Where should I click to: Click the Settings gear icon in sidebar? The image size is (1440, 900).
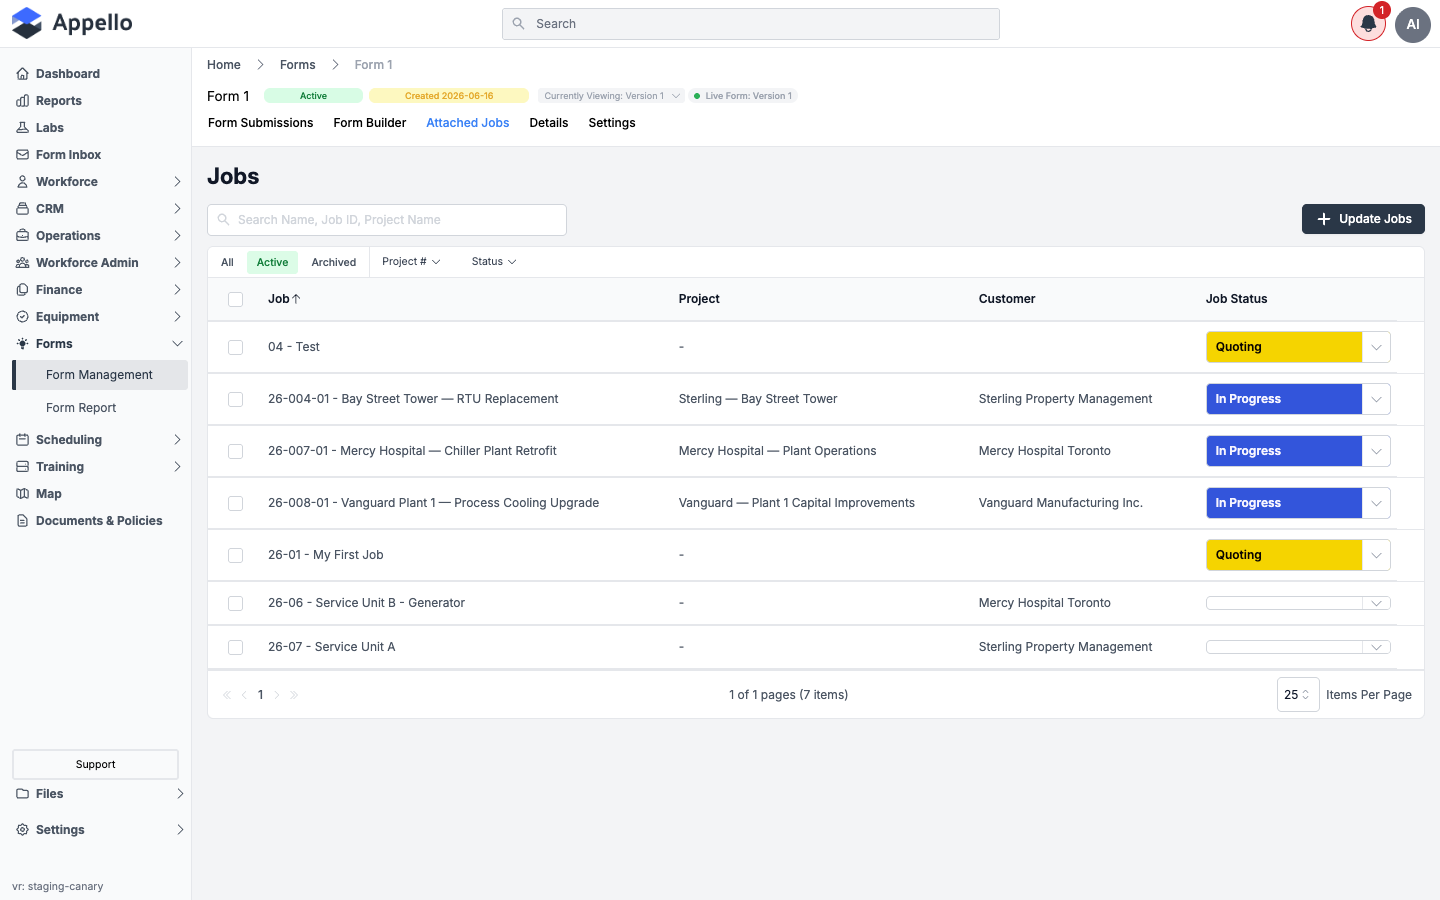[22, 830]
